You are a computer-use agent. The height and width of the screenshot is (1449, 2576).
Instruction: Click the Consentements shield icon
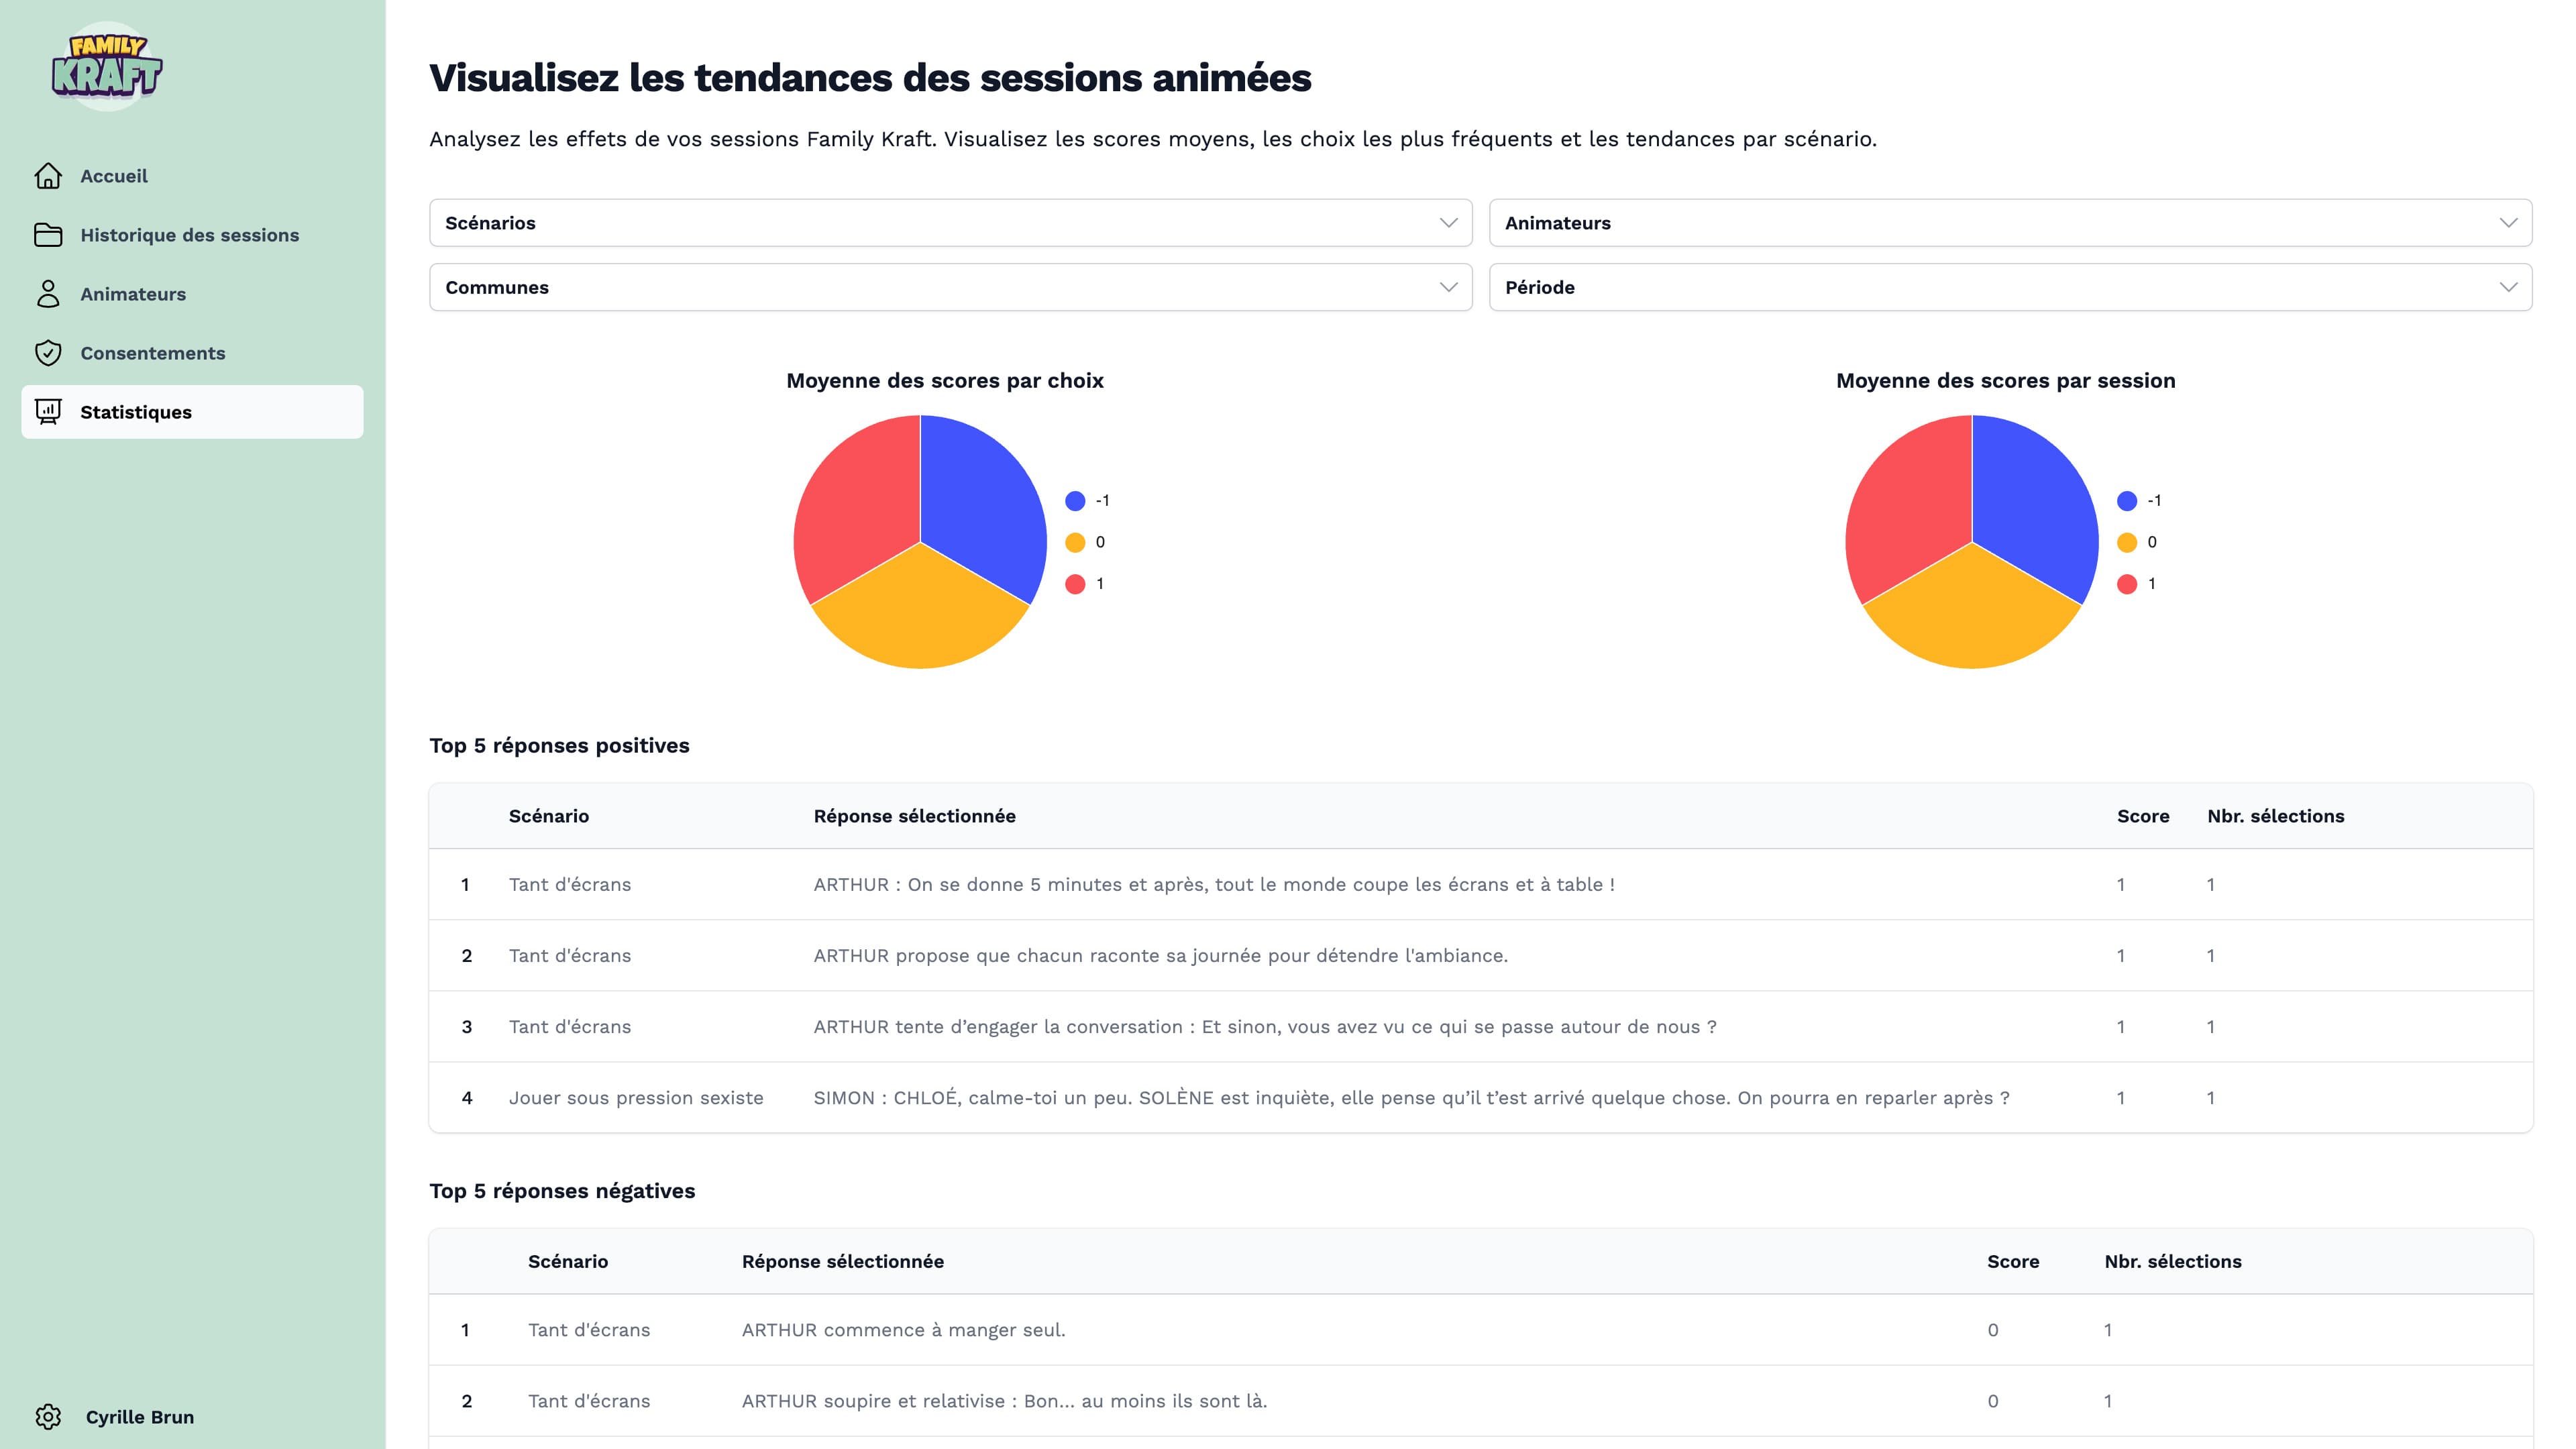48,353
